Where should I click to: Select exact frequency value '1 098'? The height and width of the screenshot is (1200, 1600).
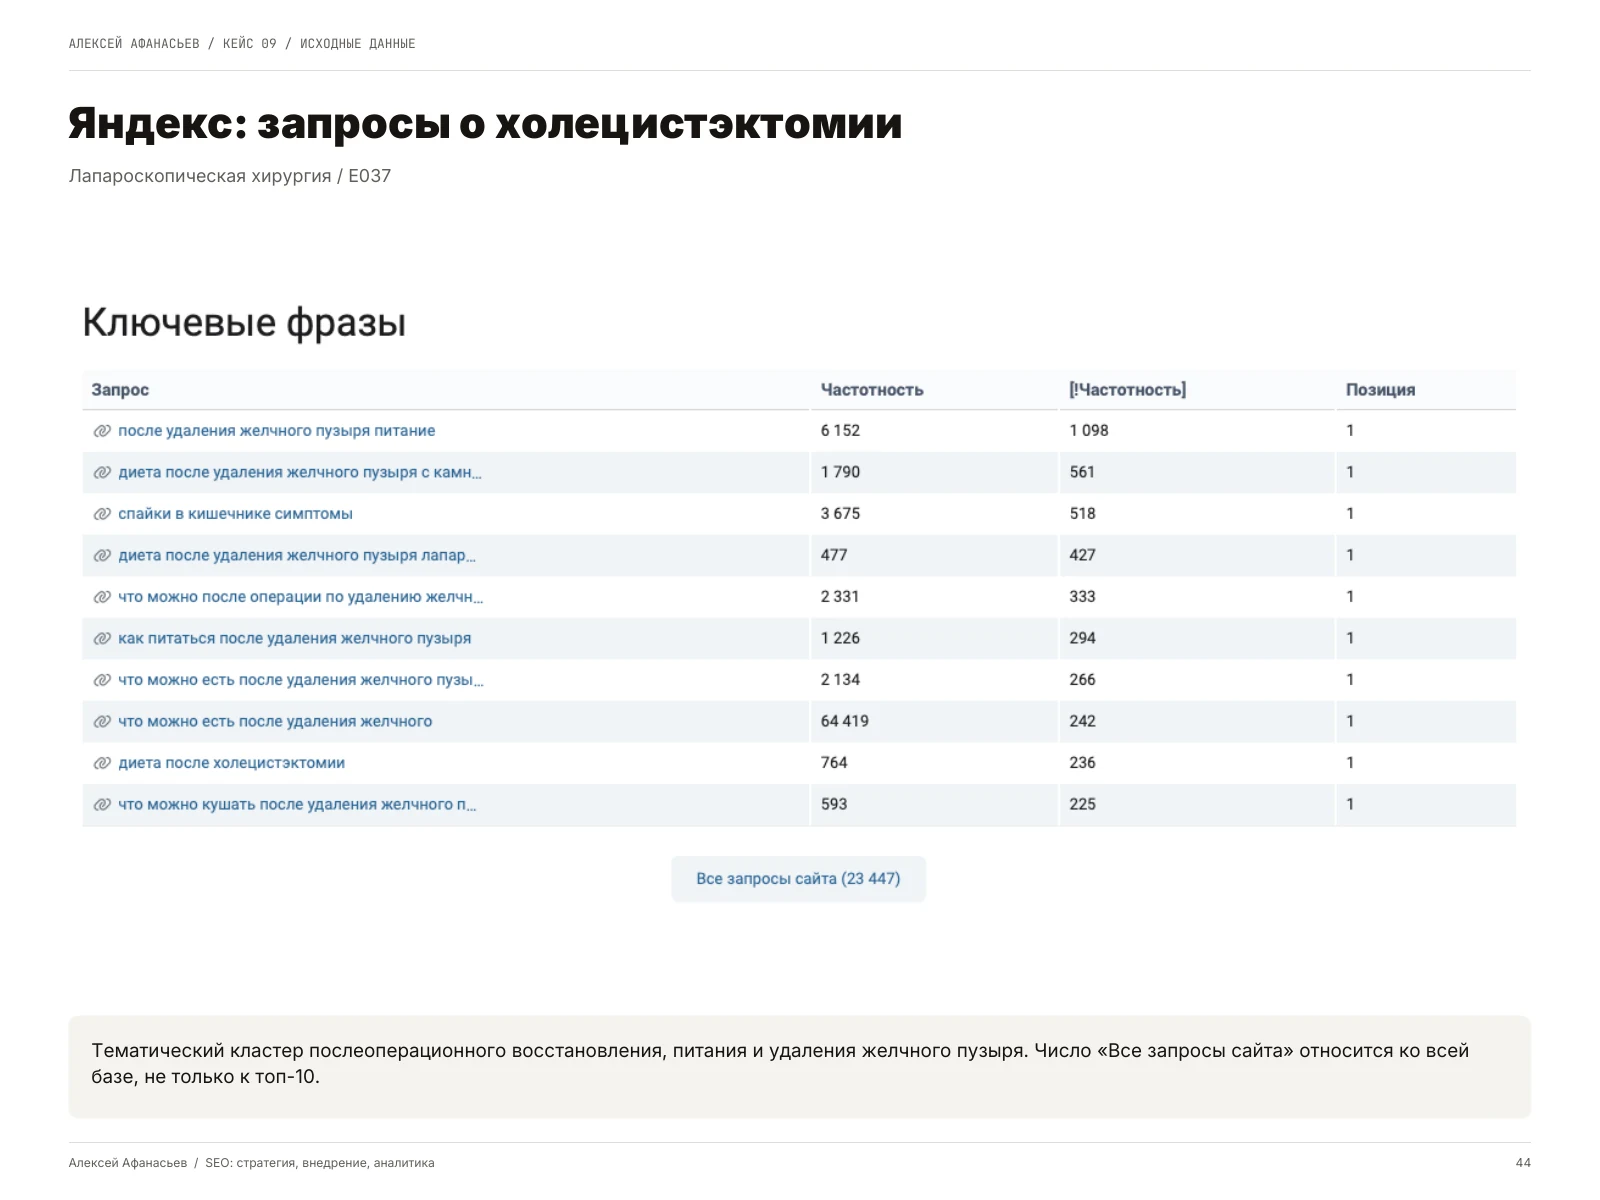point(1089,431)
